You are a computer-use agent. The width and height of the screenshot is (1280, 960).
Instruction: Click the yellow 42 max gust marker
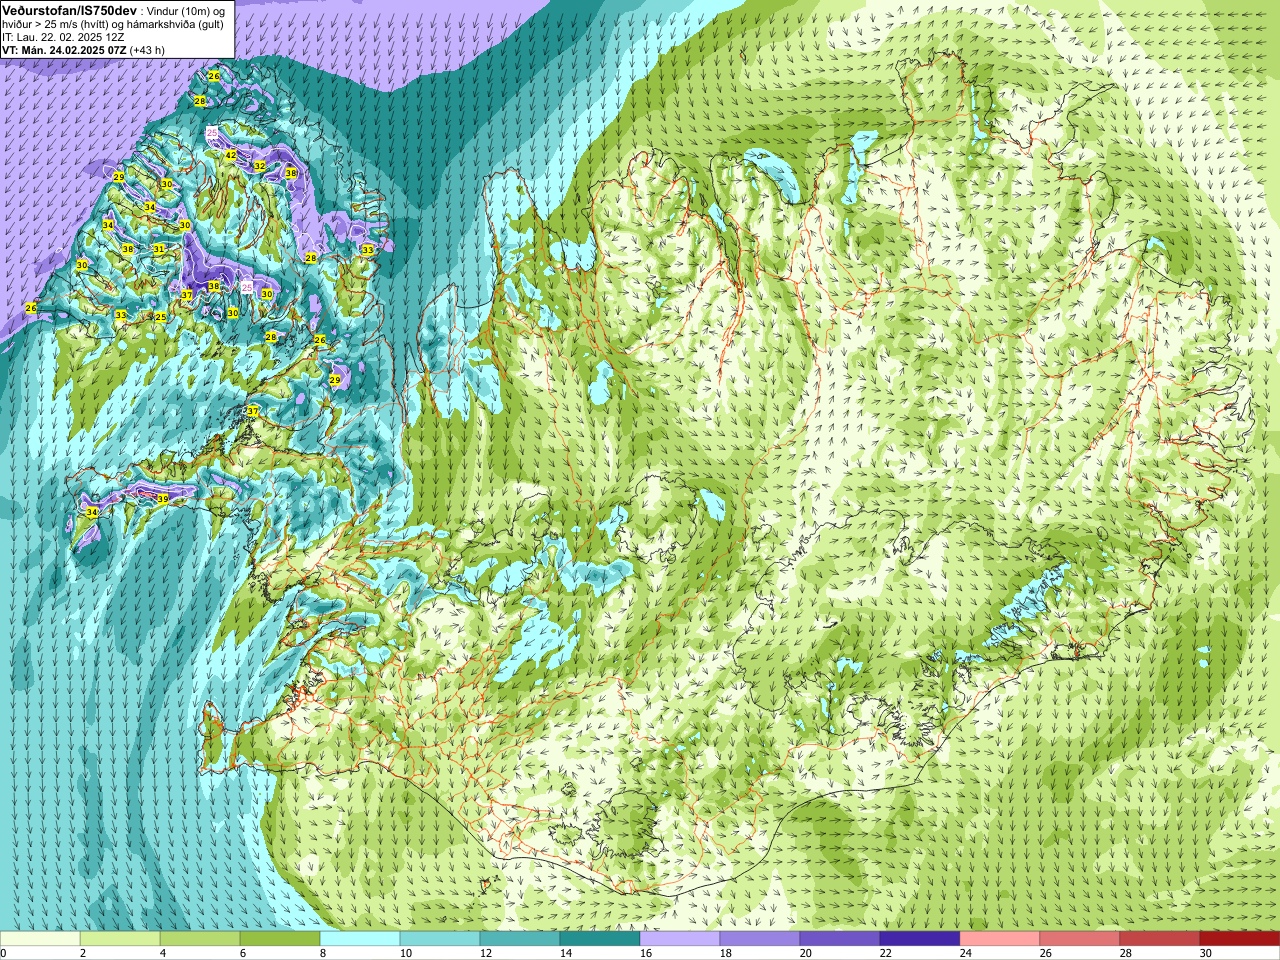click(230, 155)
